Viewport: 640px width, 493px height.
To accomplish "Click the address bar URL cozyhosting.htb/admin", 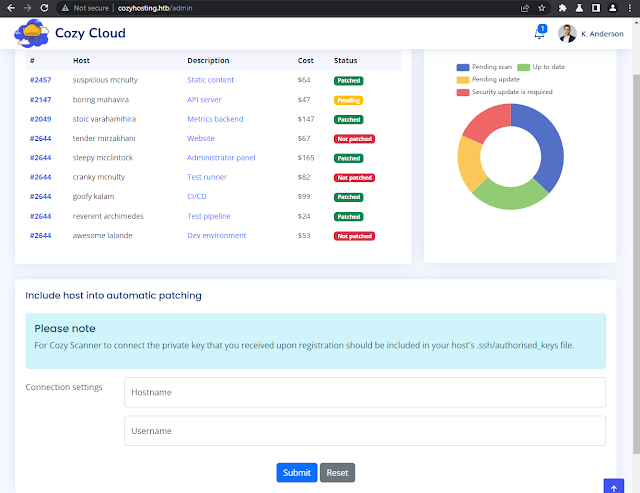I will 155,8.
